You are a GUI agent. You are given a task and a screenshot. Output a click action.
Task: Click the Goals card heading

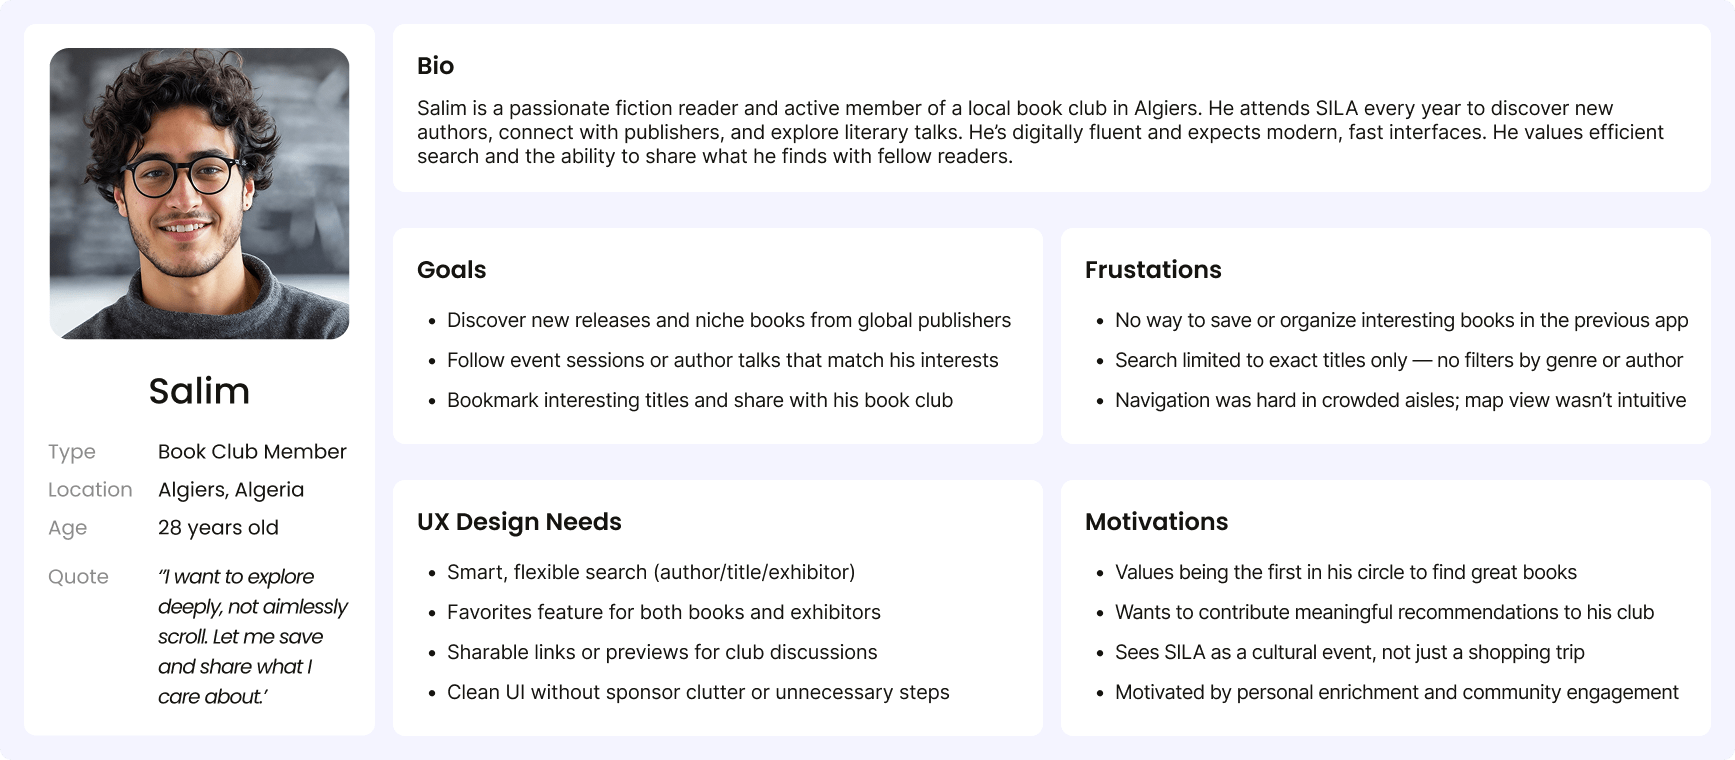tap(451, 270)
